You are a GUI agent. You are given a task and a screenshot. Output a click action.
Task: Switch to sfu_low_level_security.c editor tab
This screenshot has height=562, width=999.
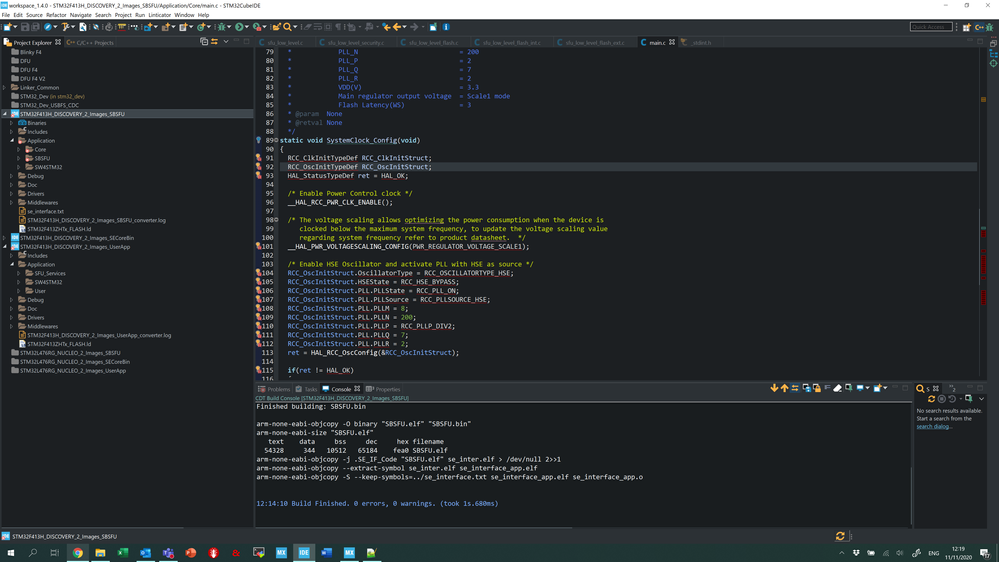pyautogui.click(x=356, y=42)
